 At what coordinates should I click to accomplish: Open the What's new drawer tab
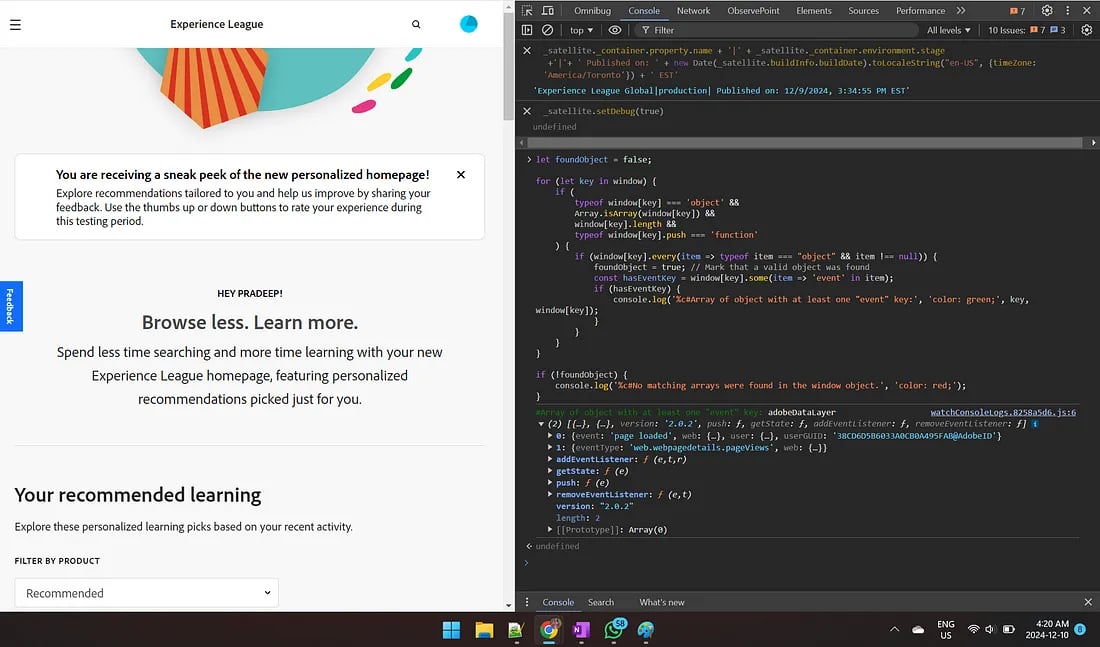pos(662,602)
